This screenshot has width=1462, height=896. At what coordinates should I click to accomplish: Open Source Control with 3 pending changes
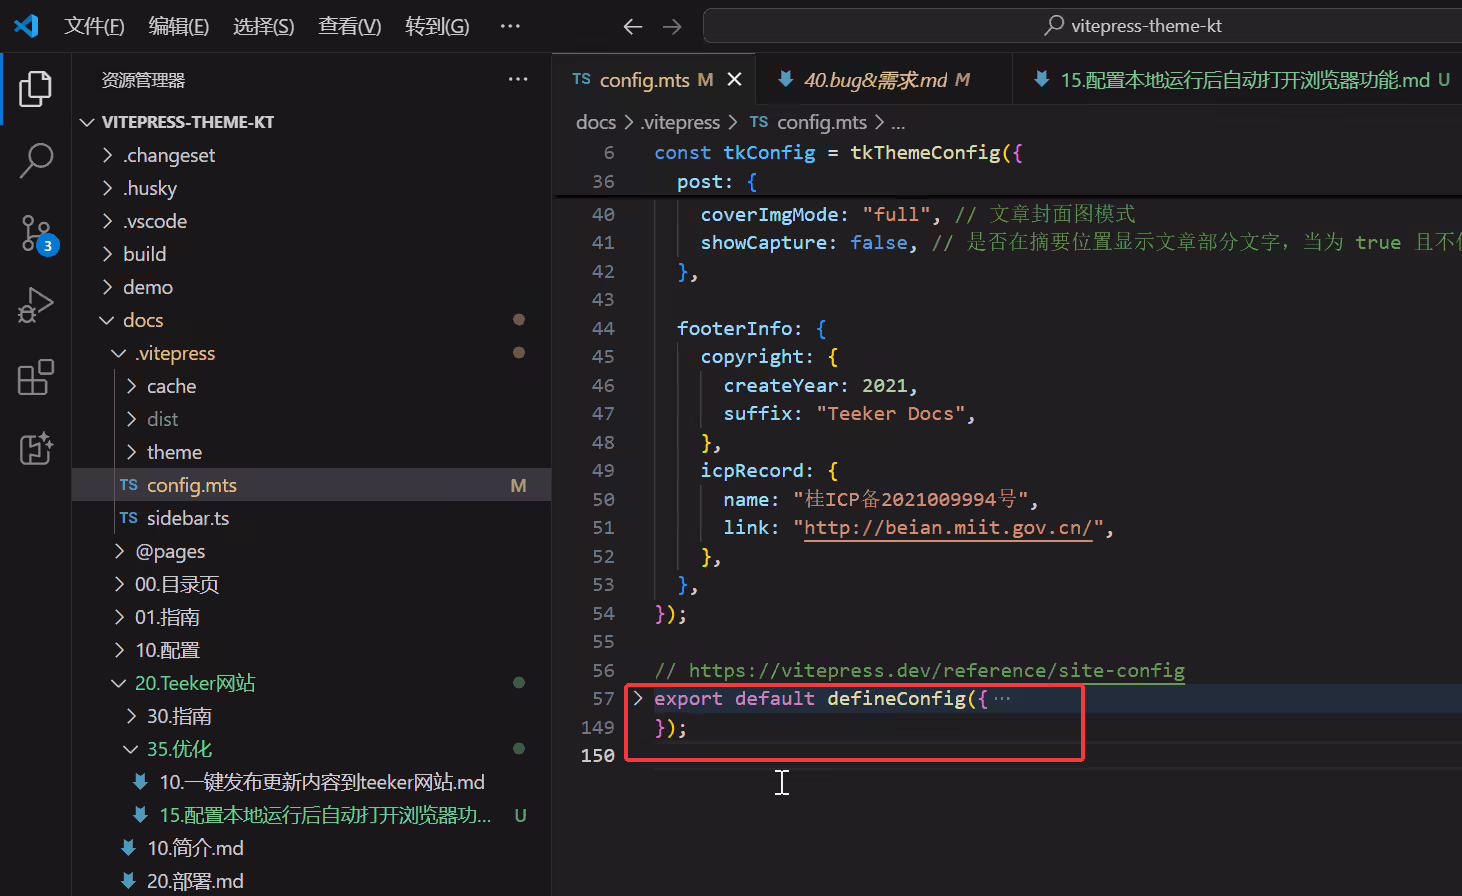pos(36,234)
